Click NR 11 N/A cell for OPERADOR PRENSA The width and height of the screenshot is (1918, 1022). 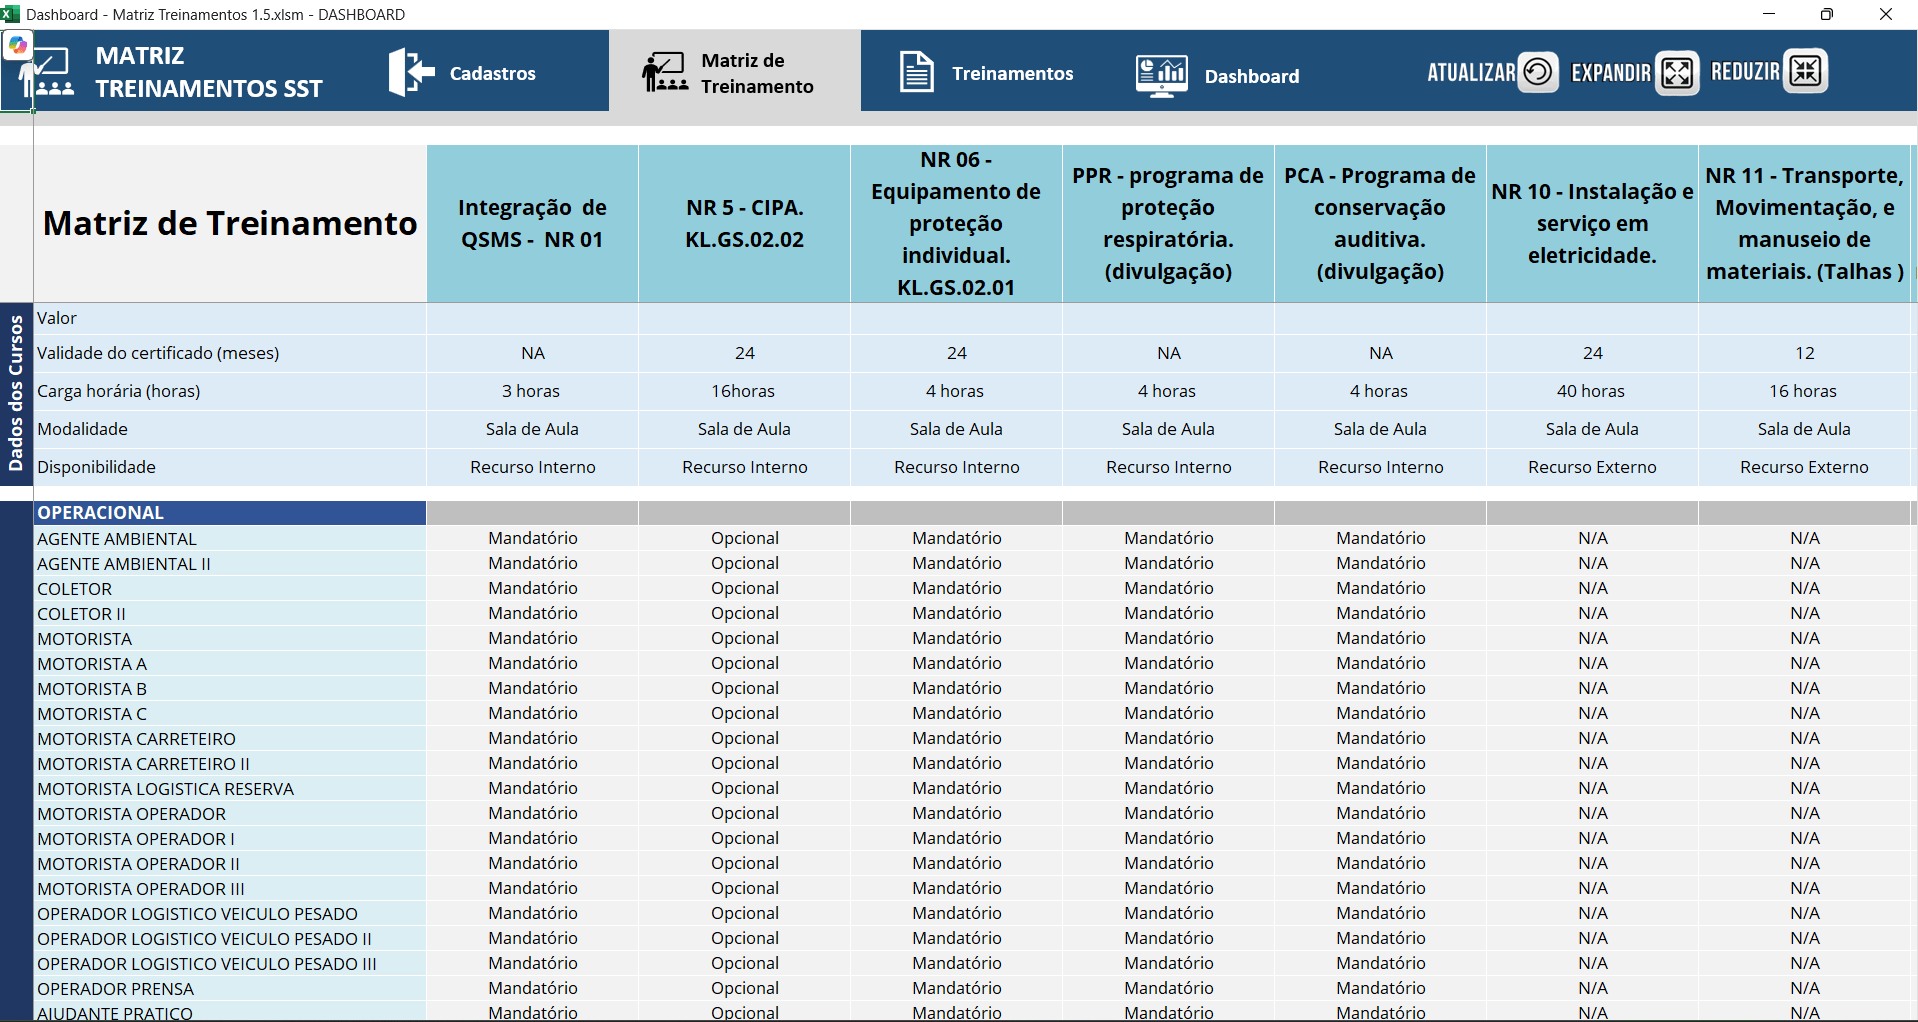pyautogui.click(x=1805, y=988)
